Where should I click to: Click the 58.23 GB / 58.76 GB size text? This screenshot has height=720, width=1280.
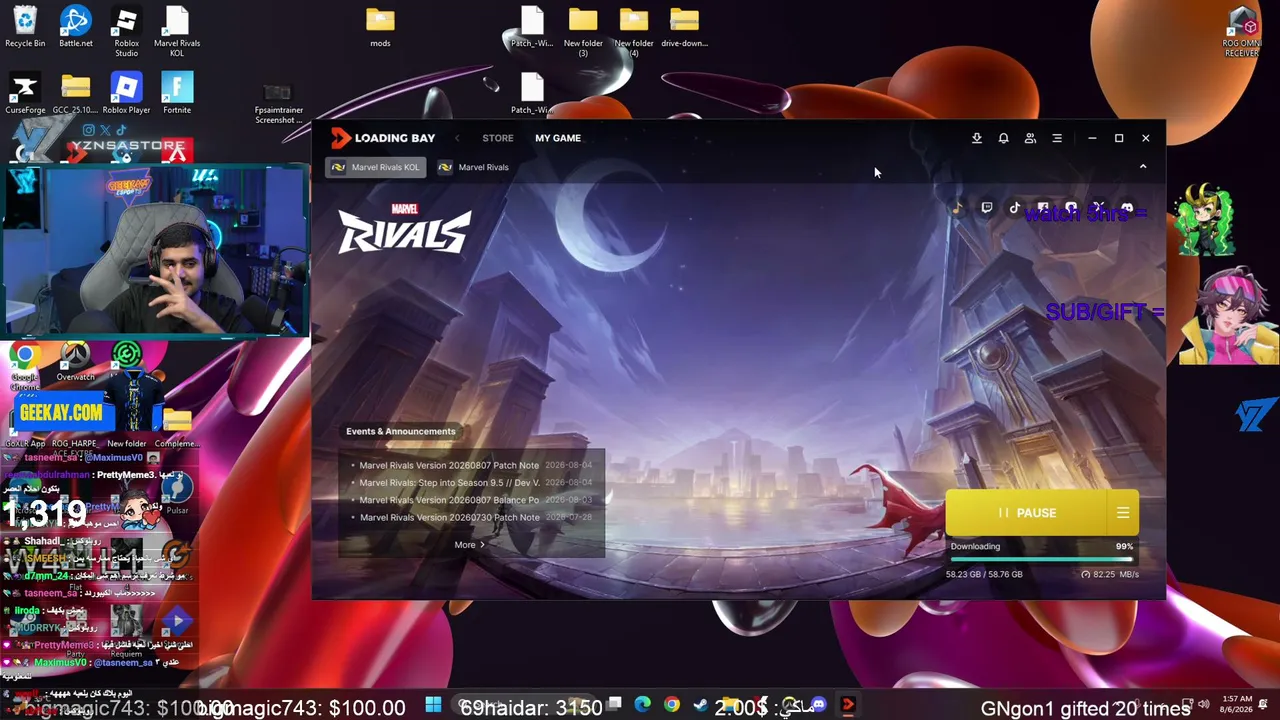984,574
